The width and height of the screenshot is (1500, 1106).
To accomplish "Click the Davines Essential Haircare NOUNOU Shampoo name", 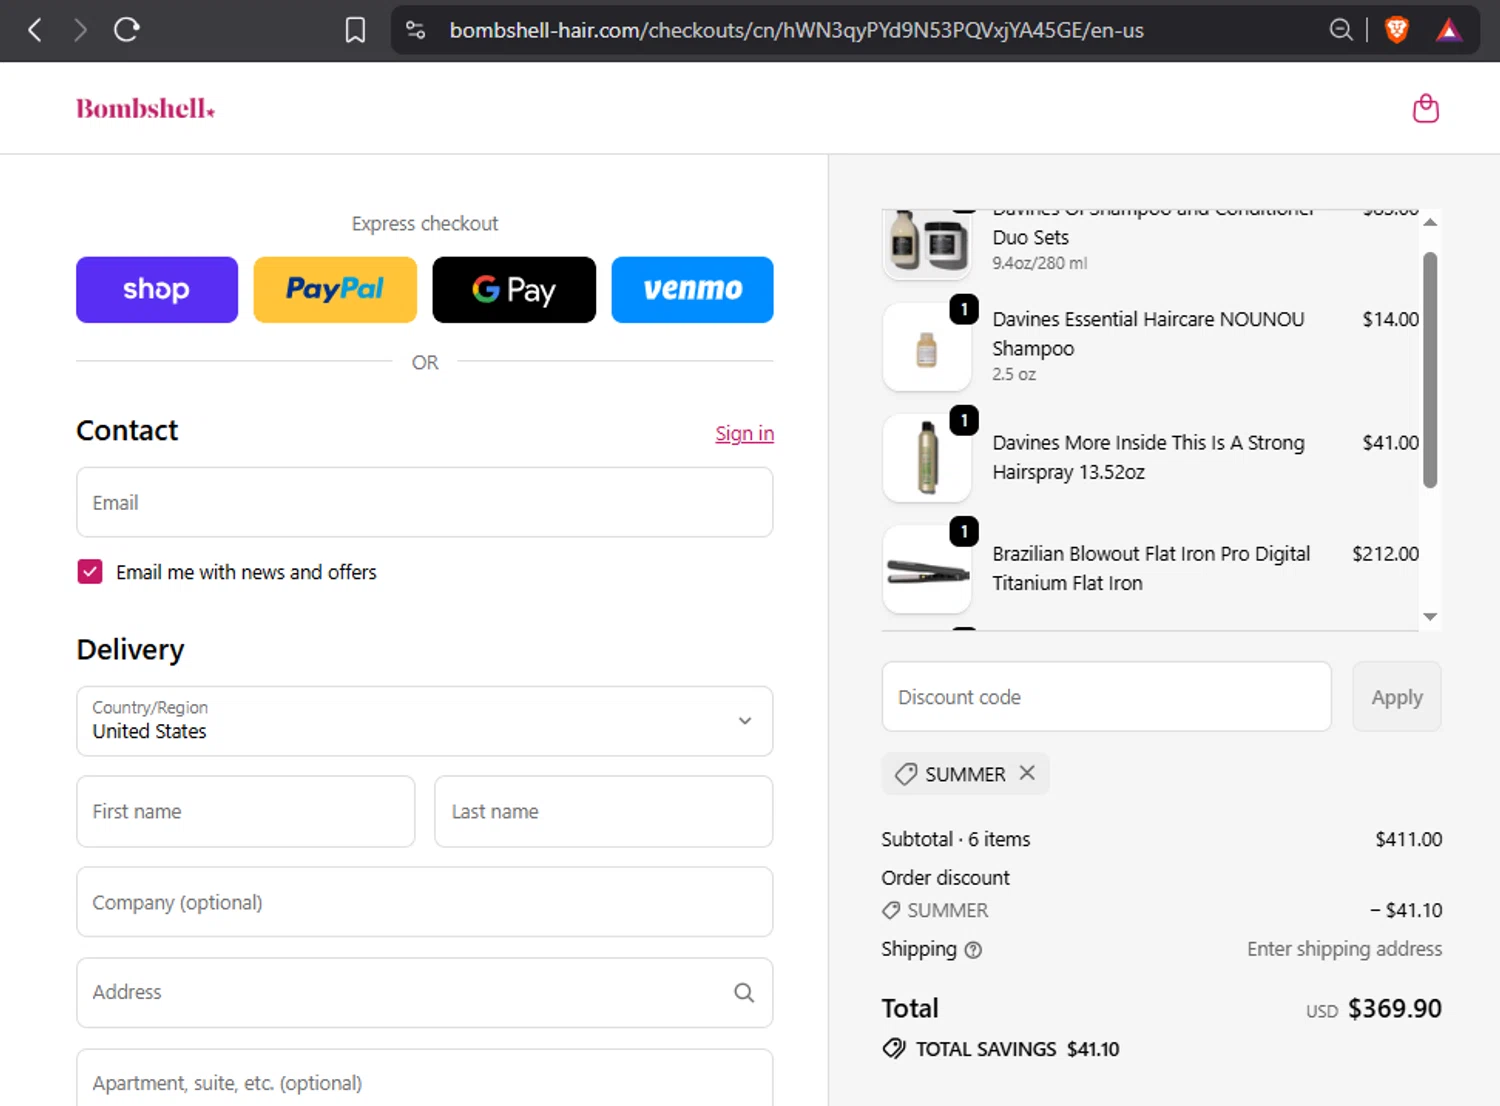I will pos(1148,334).
